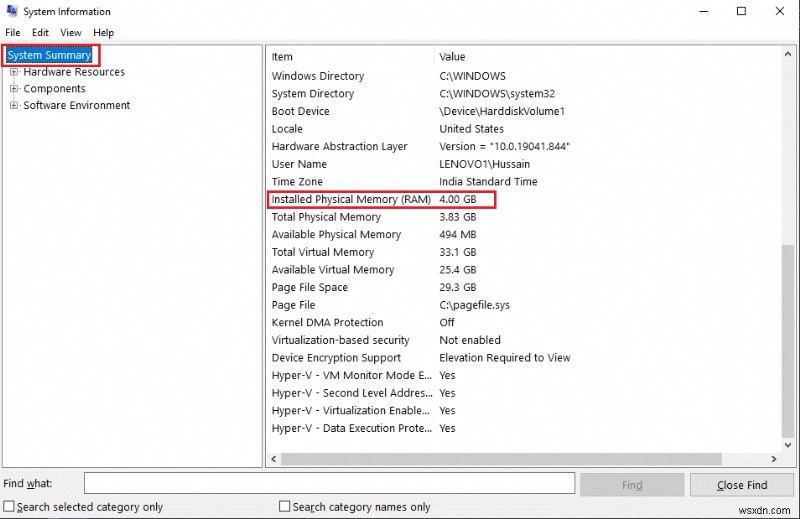800x519 pixels.
Task: Select the User Name row
Action: pyautogui.click(x=524, y=164)
